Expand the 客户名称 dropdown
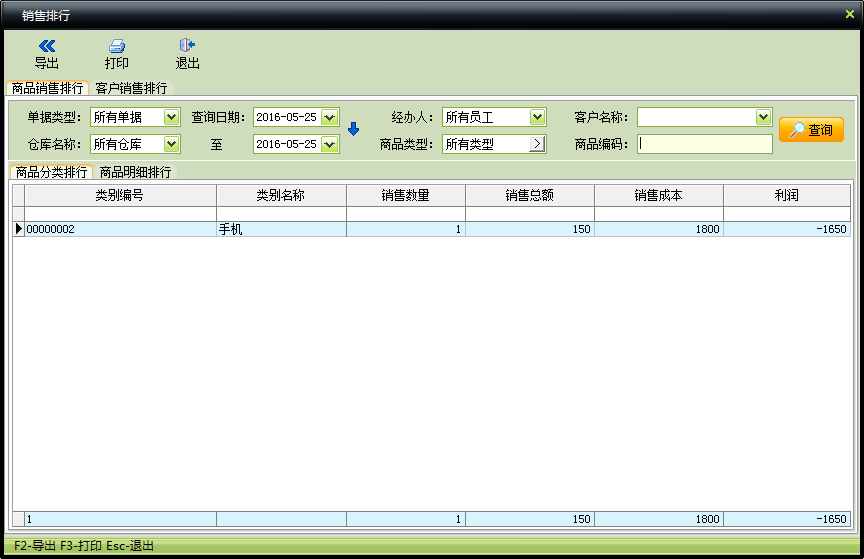This screenshot has height=559, width=864. coord(763,117)
